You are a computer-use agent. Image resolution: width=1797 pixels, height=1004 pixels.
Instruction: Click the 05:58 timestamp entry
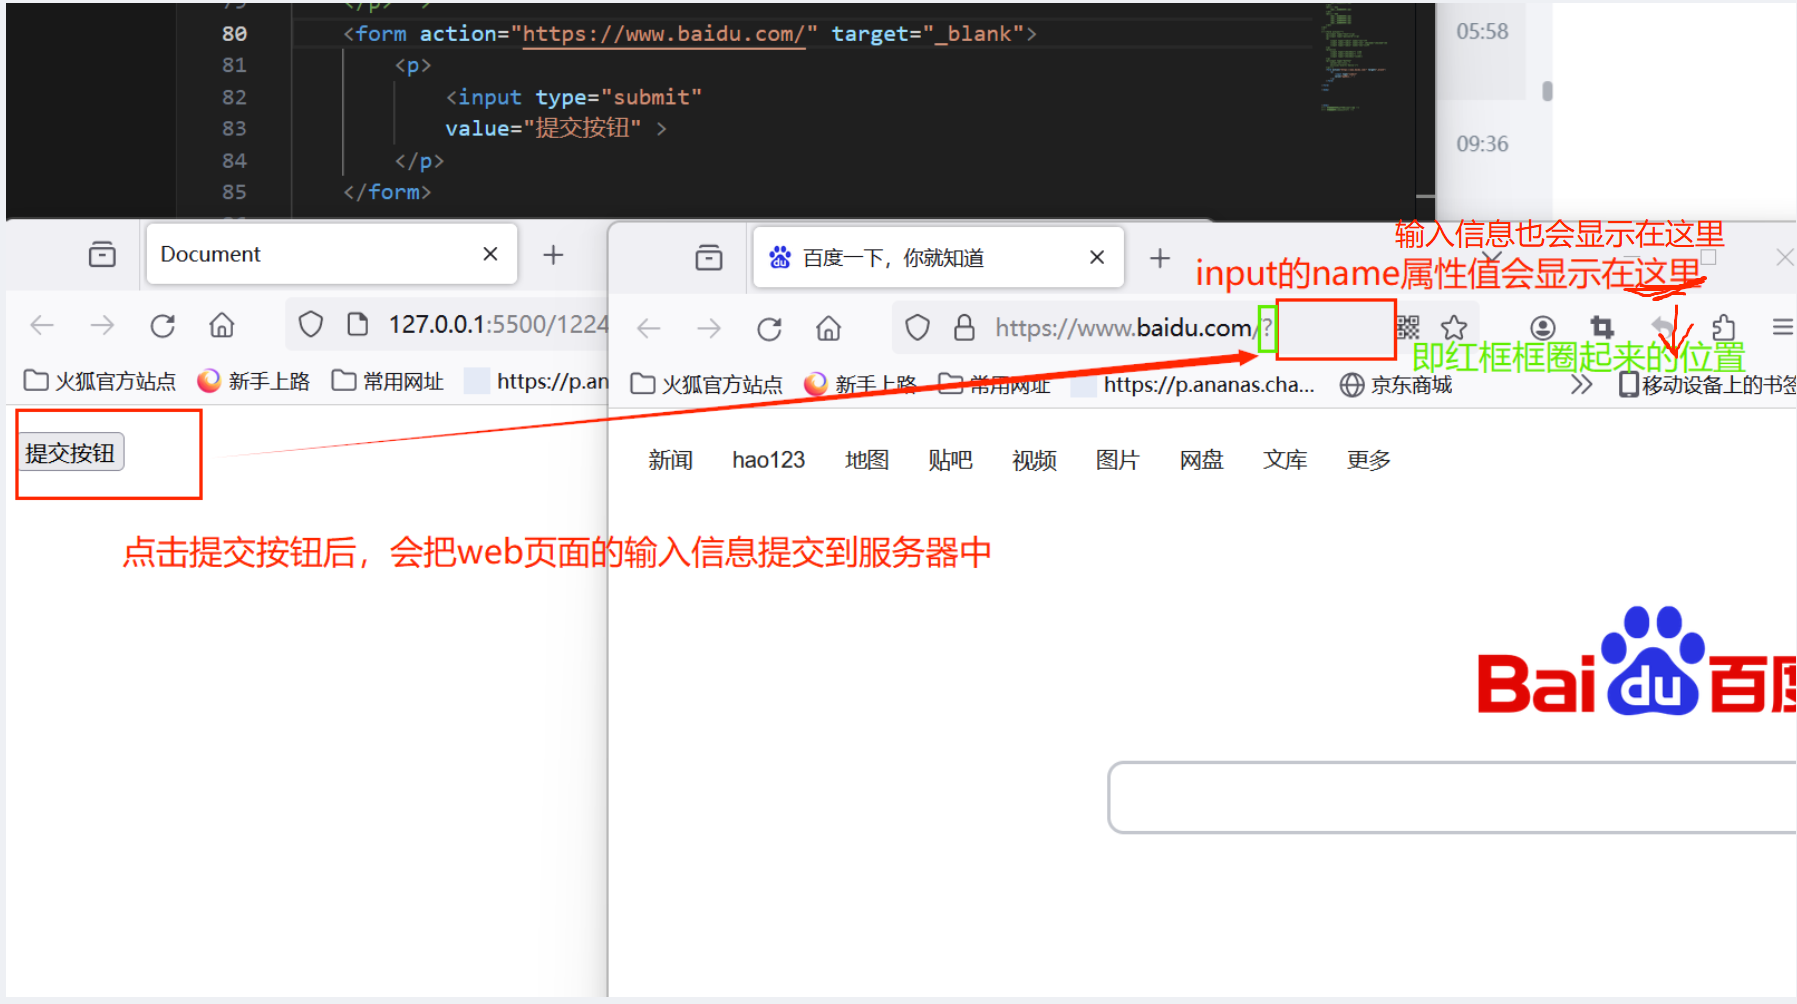click(x=1482, y=32)
